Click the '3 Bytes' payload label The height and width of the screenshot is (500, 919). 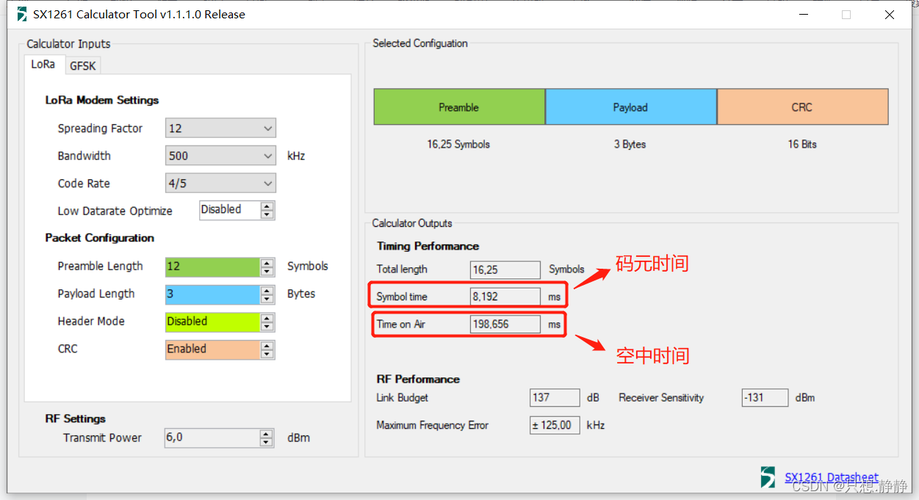[630, 144]
